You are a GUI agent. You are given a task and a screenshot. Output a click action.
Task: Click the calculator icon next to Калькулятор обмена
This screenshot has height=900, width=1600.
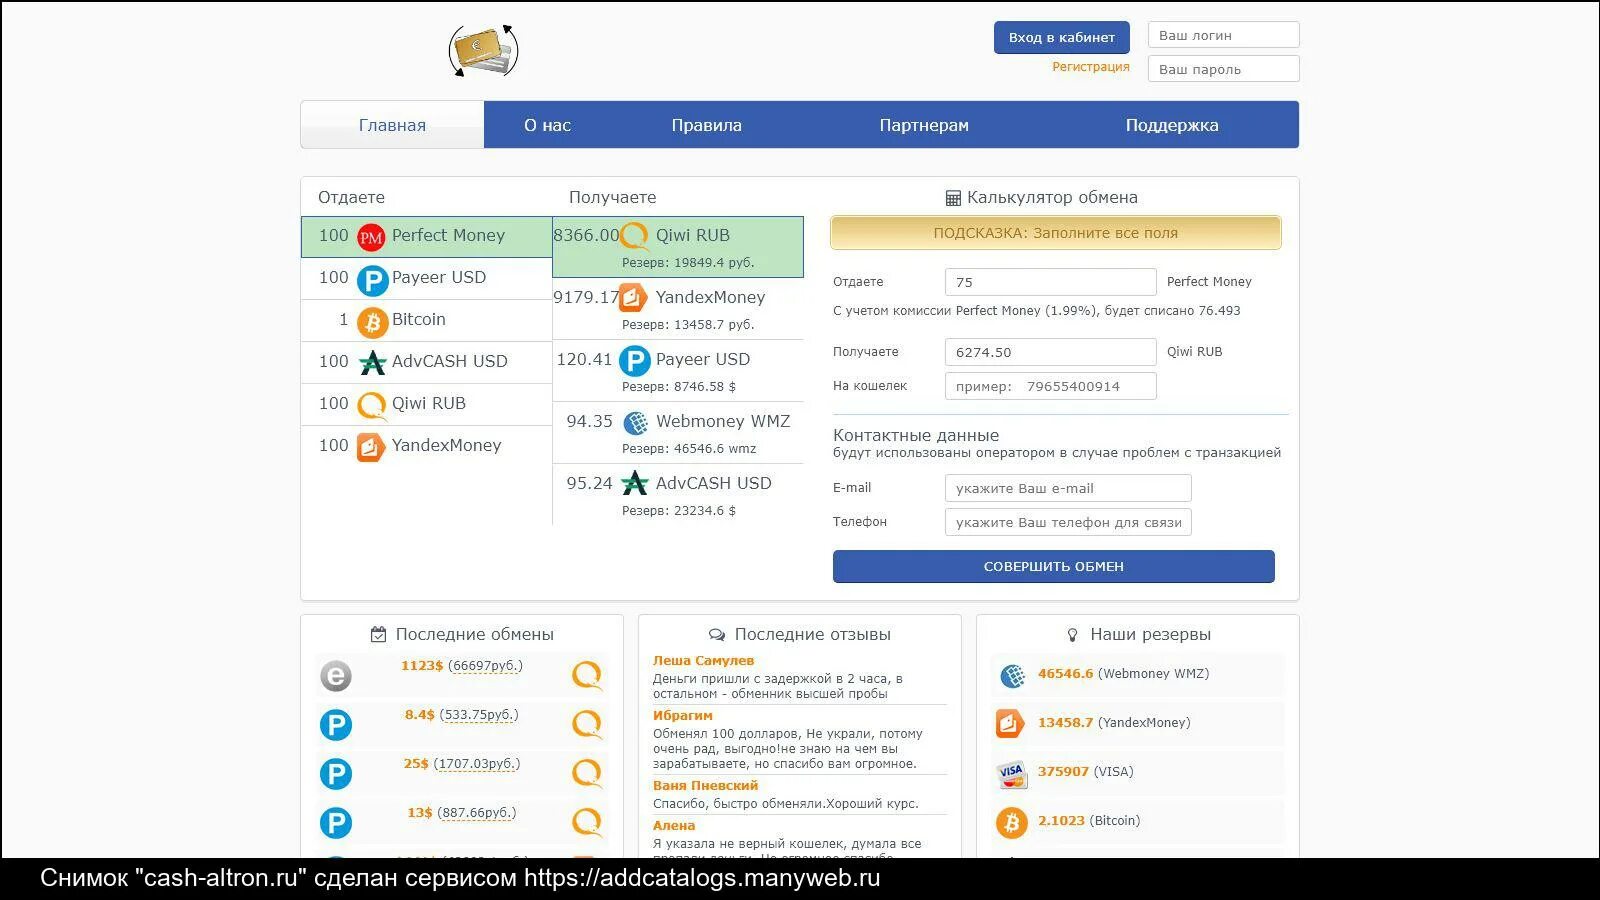(x=953, y=198)
